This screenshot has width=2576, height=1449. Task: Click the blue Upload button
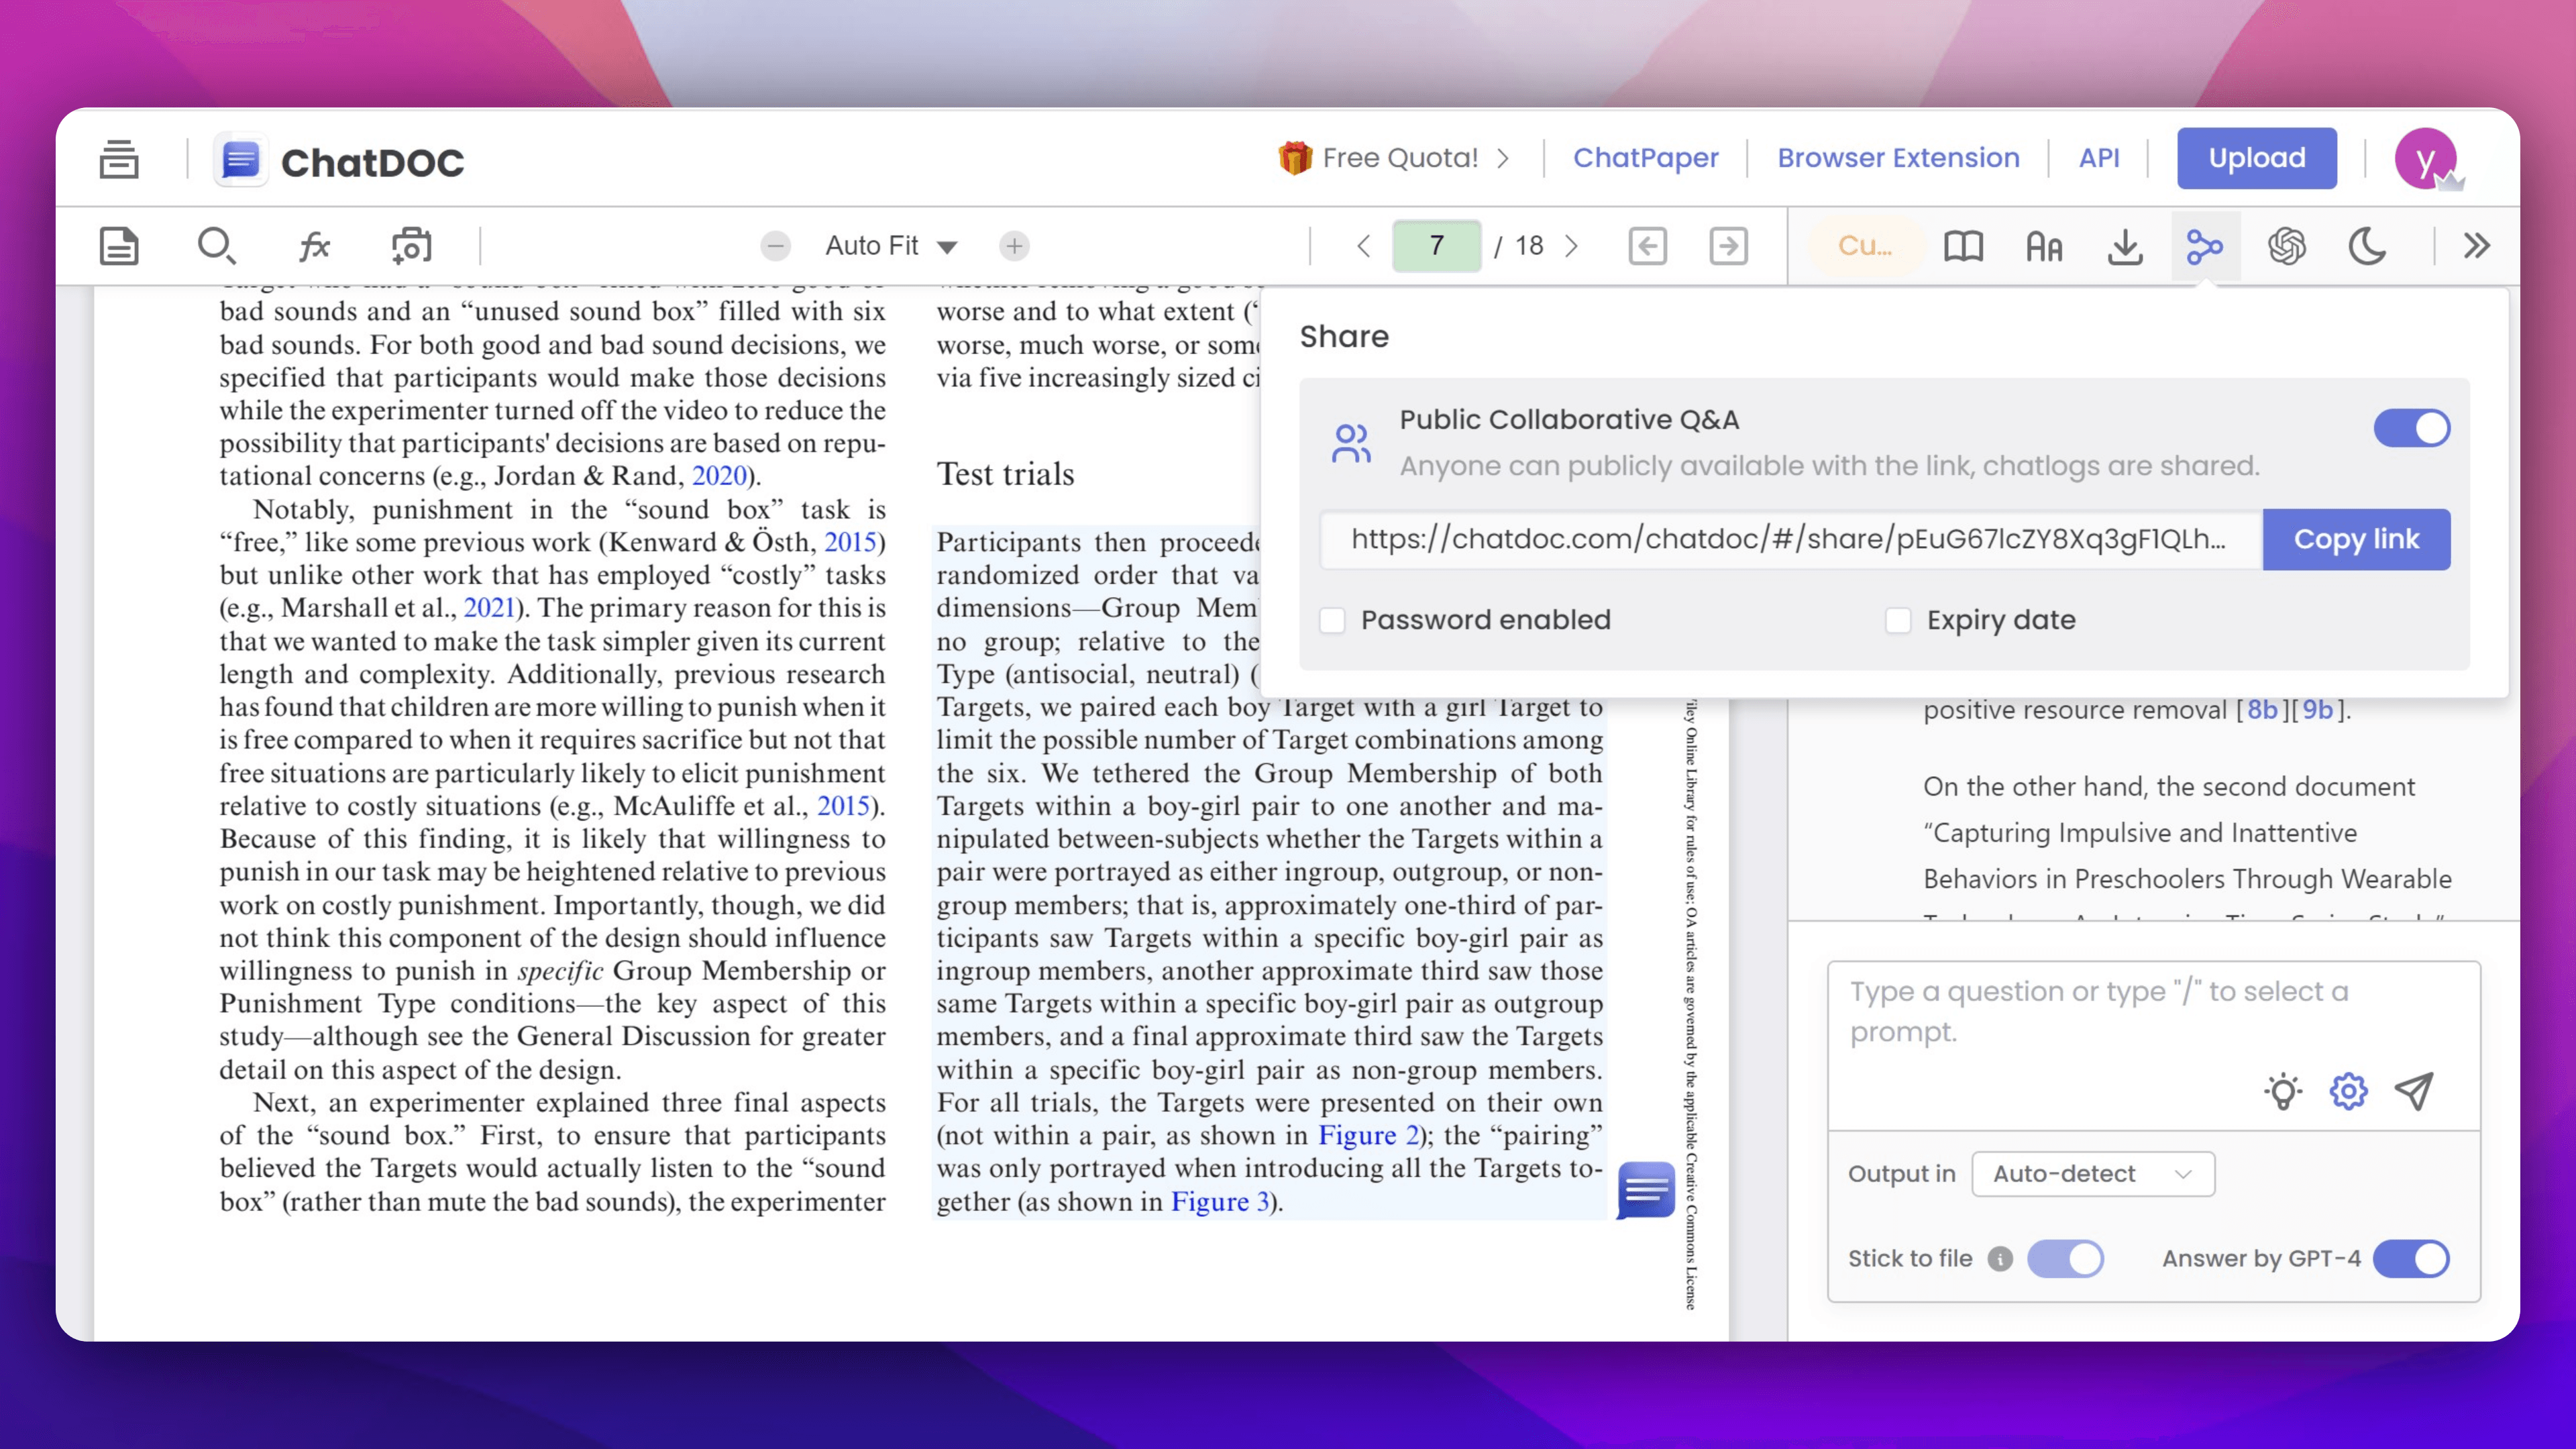2256,158
